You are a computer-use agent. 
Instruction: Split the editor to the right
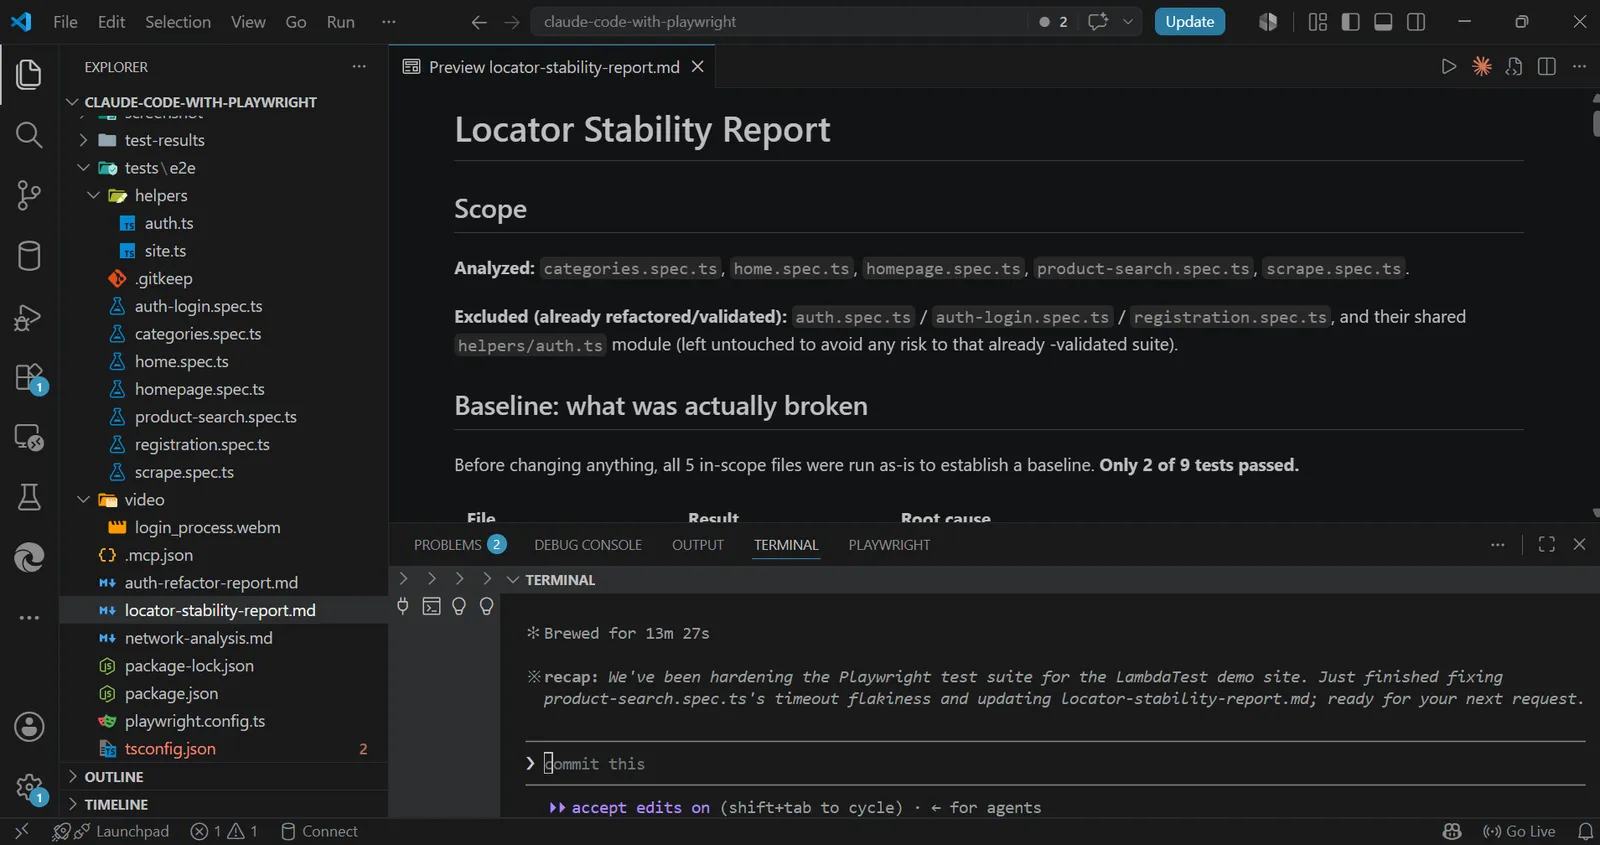[x=1547, y=66]
